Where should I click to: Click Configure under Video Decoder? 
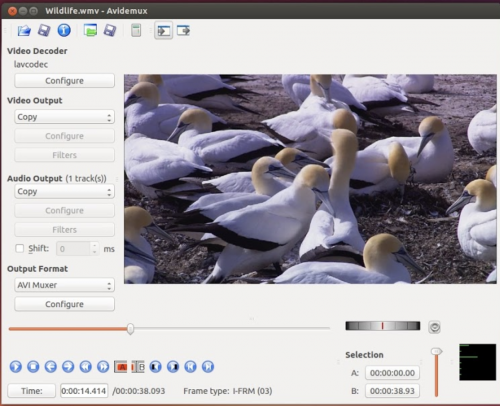pos(64,81)
